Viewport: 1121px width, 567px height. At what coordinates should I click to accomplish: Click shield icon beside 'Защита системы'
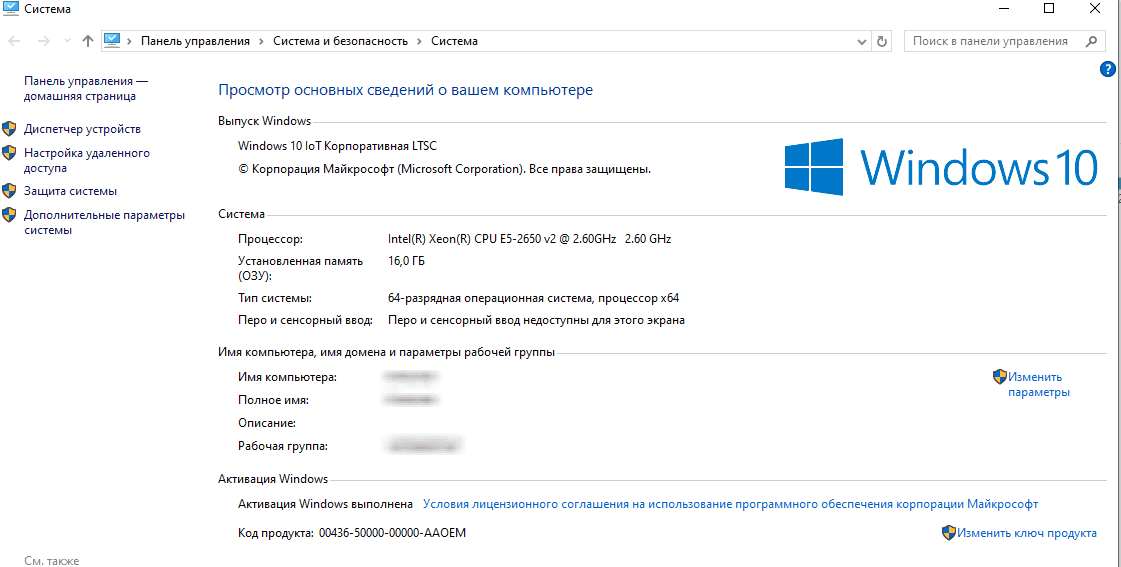(9, 191)
